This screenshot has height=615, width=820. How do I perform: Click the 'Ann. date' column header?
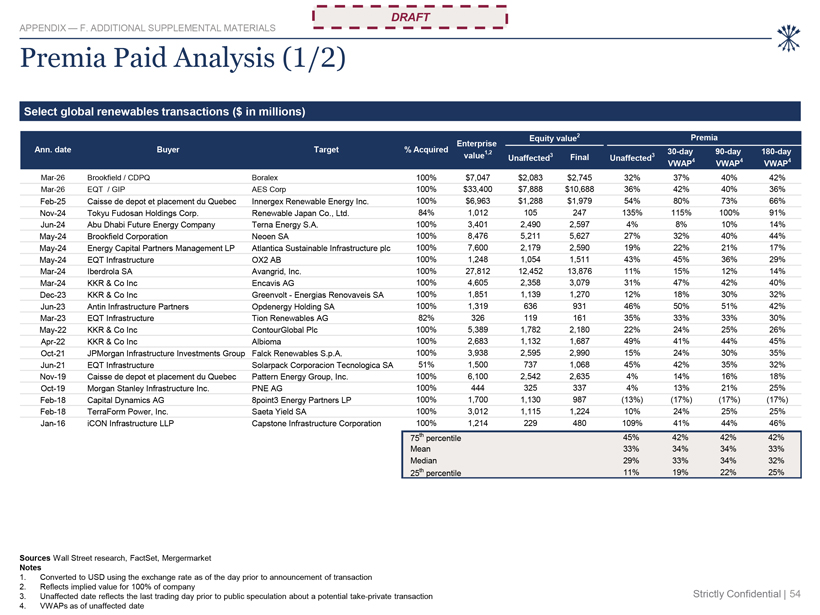point(53,150)
